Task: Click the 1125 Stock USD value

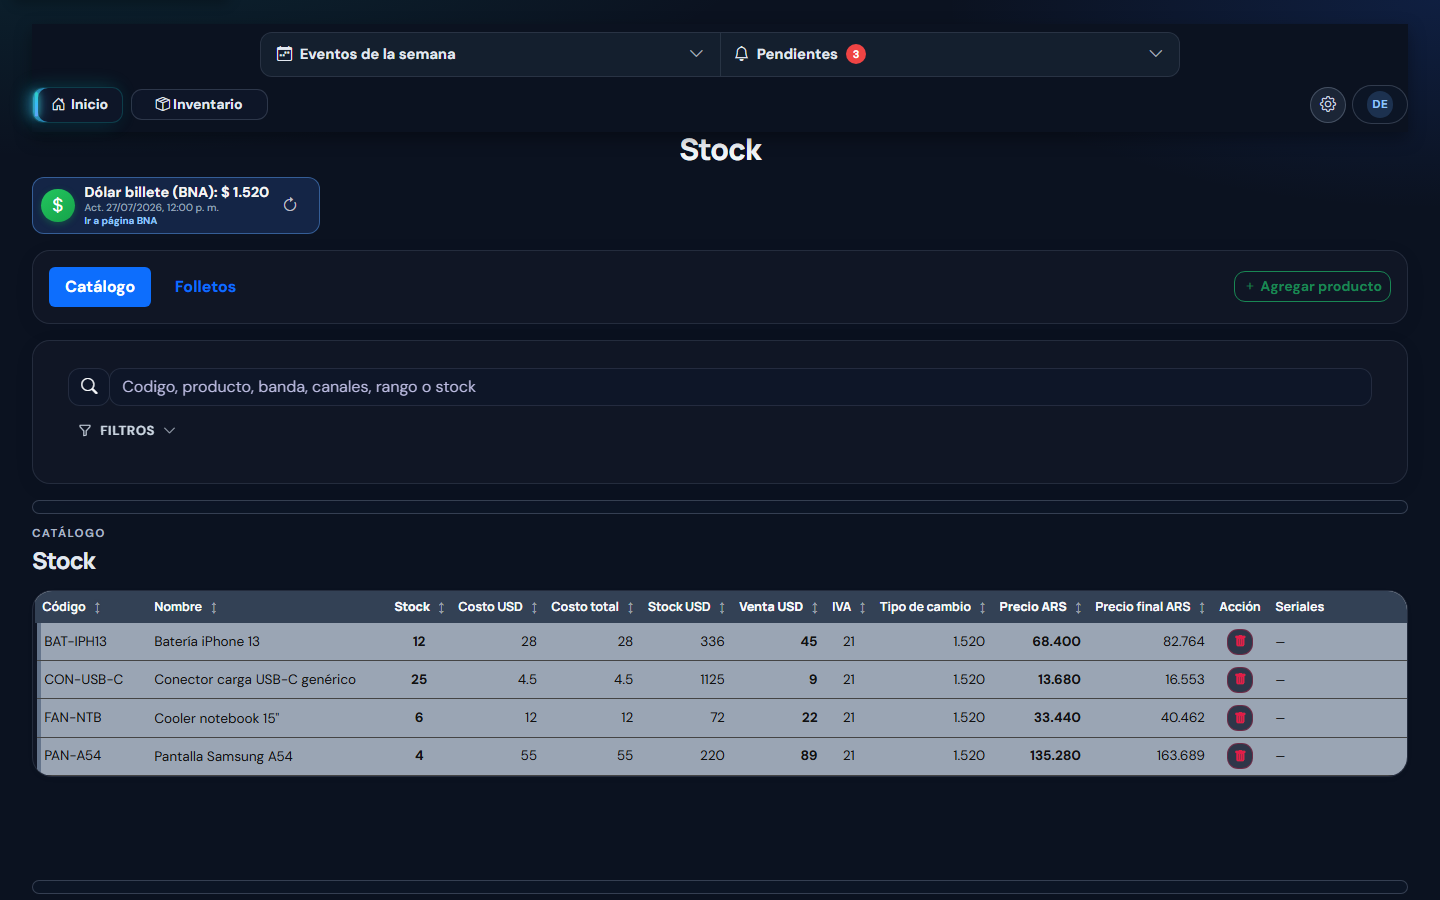Action: (712, 679)
